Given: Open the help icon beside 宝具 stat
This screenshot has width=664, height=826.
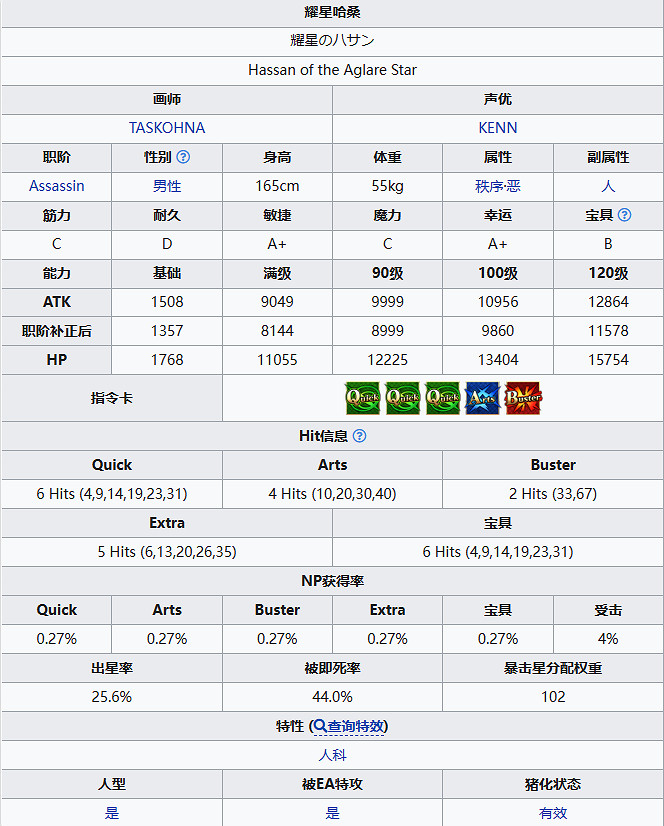Looking at the screenshot, I should click(x=624, y=215).
